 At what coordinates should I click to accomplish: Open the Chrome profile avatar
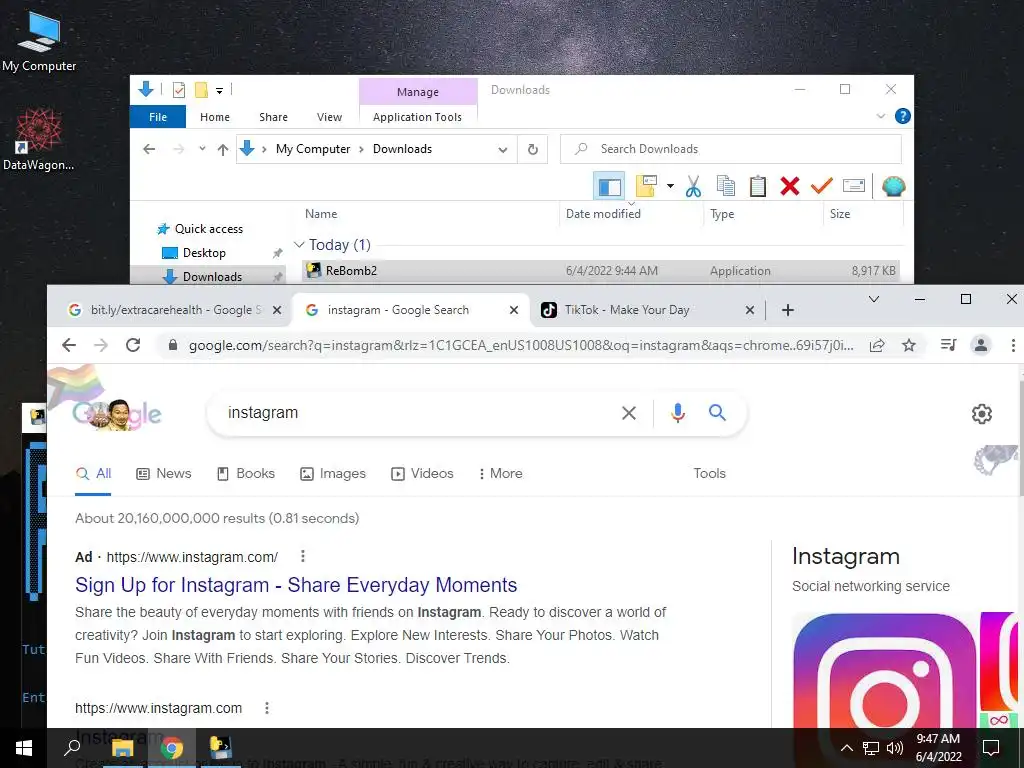pyautogui.click(x=980, y=345)
